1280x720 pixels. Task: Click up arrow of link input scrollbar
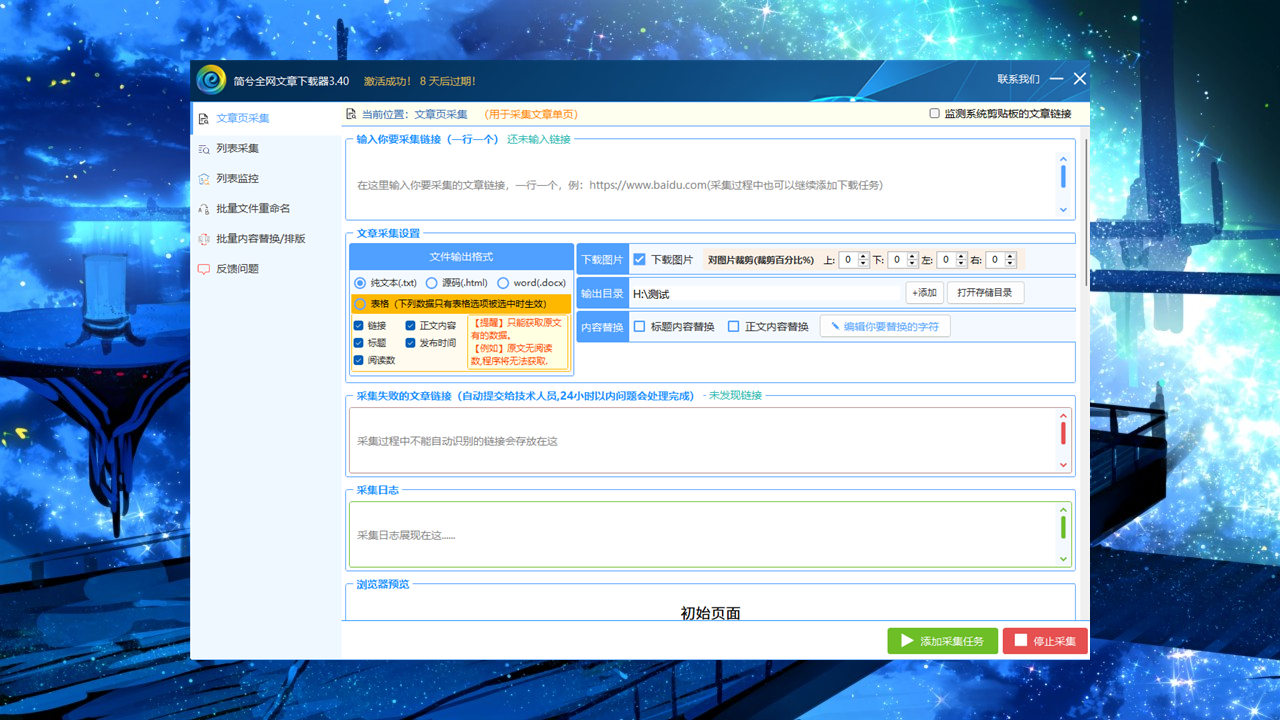click(x=1063, y=159)
